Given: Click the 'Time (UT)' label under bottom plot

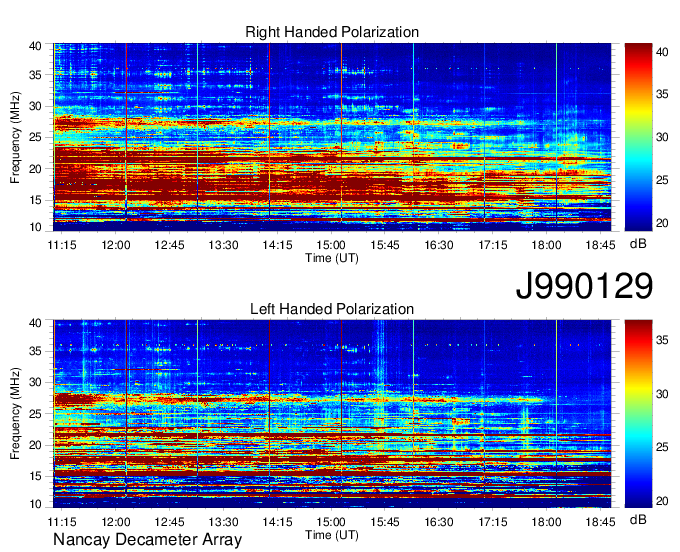Looking at the screenshot, I should point(332,535).
